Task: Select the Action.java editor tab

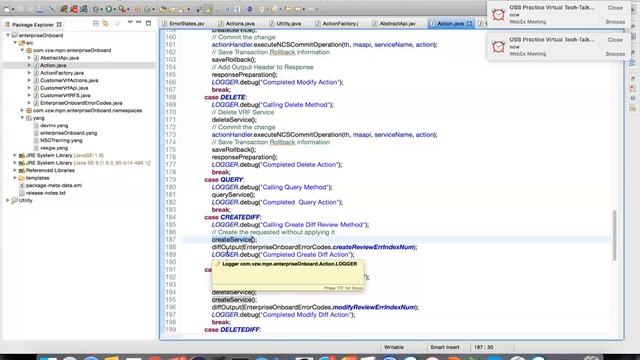Action: (450, 24)
